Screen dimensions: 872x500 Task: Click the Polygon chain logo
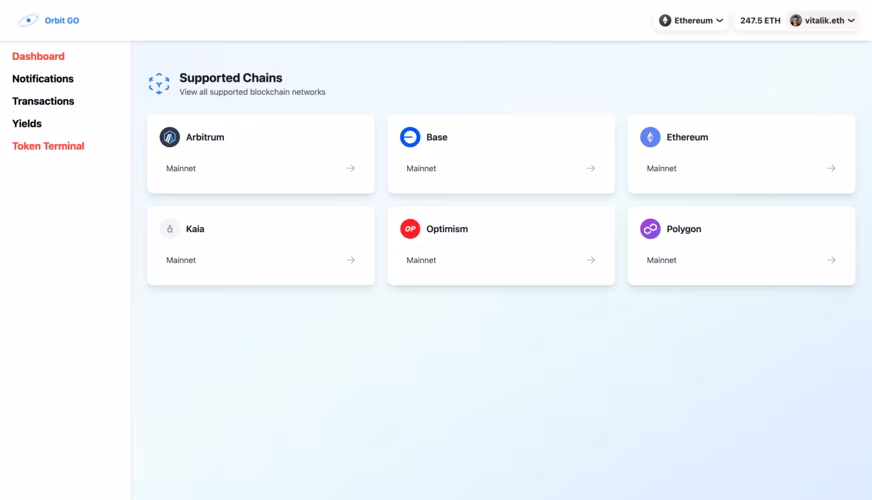click(650, 229)
